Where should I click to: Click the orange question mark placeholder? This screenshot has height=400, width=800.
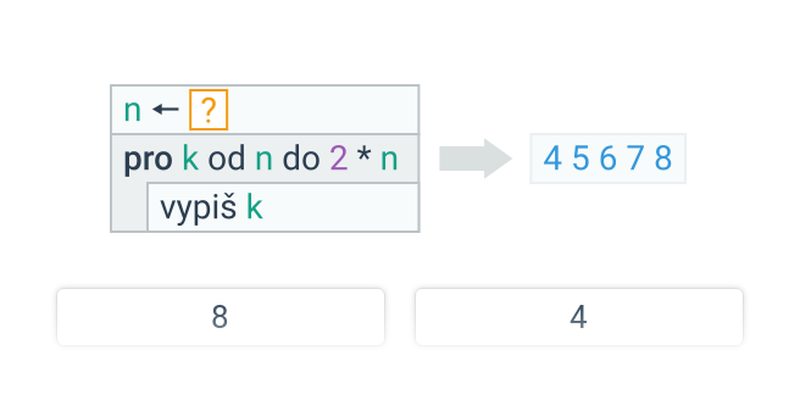pos(208,110)
